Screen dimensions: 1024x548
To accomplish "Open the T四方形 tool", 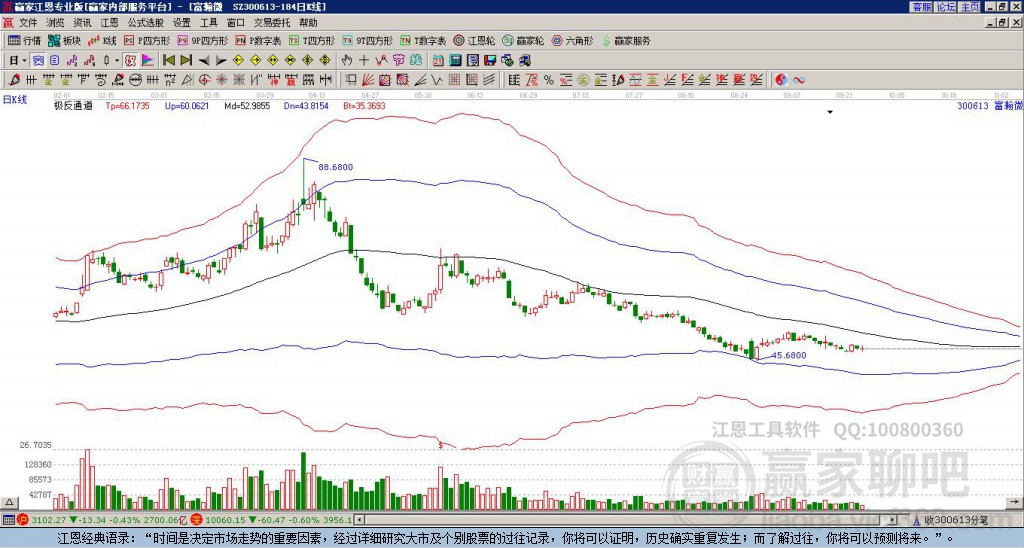I will tap(312, 40).
